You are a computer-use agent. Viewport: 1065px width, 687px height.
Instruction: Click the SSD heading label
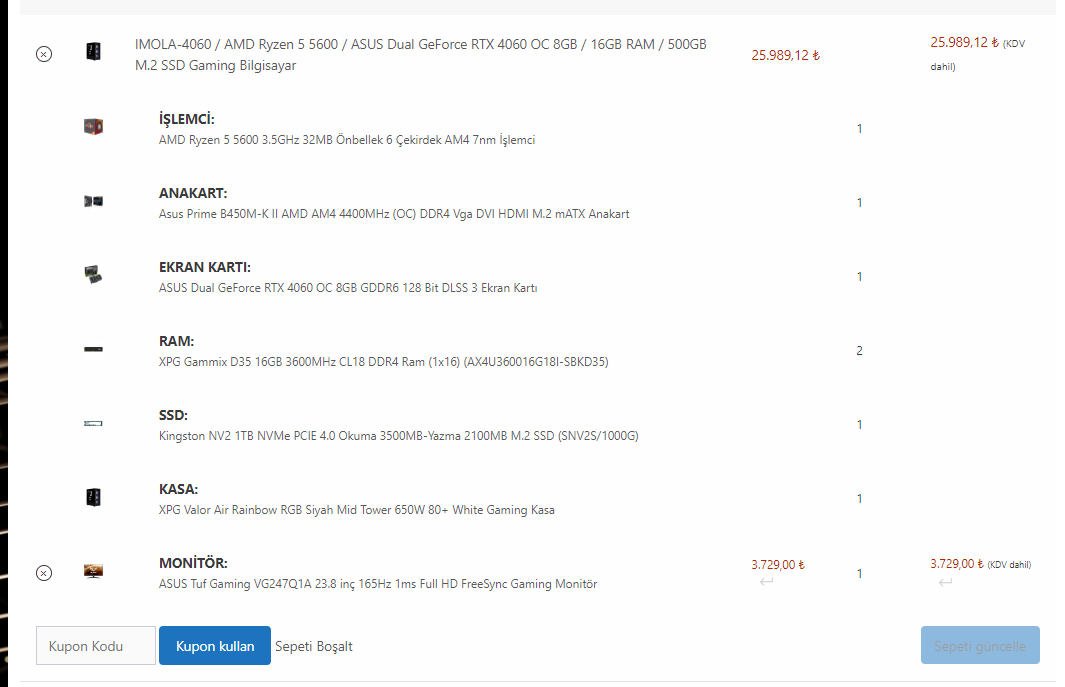tap(173, 416)
